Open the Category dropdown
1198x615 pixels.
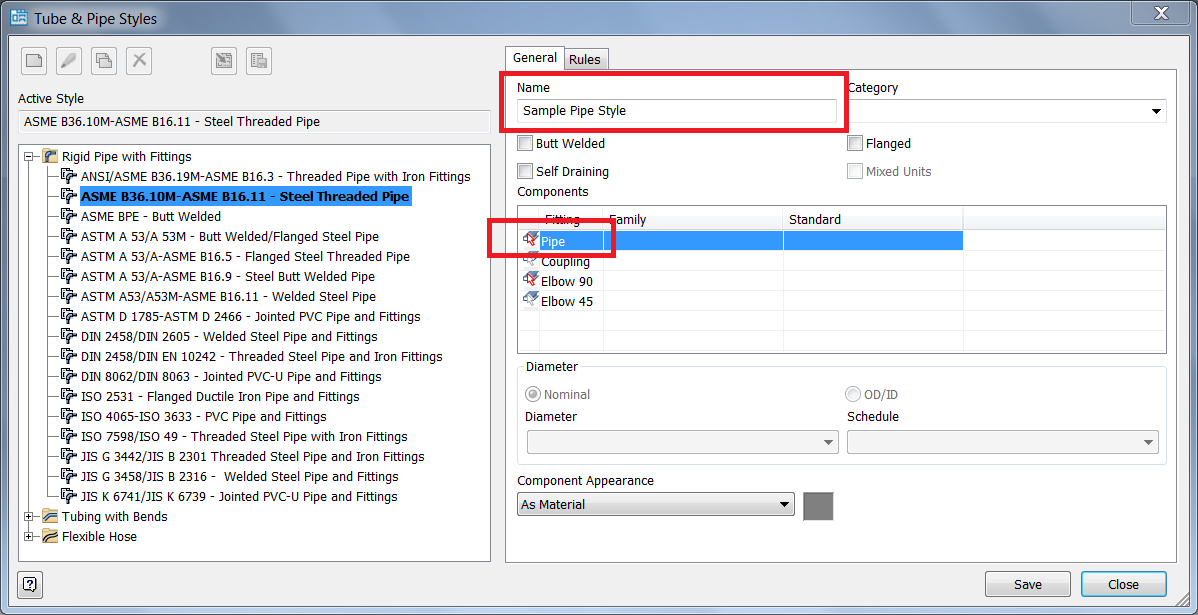pyautogui.click(x=1156, y=111)
